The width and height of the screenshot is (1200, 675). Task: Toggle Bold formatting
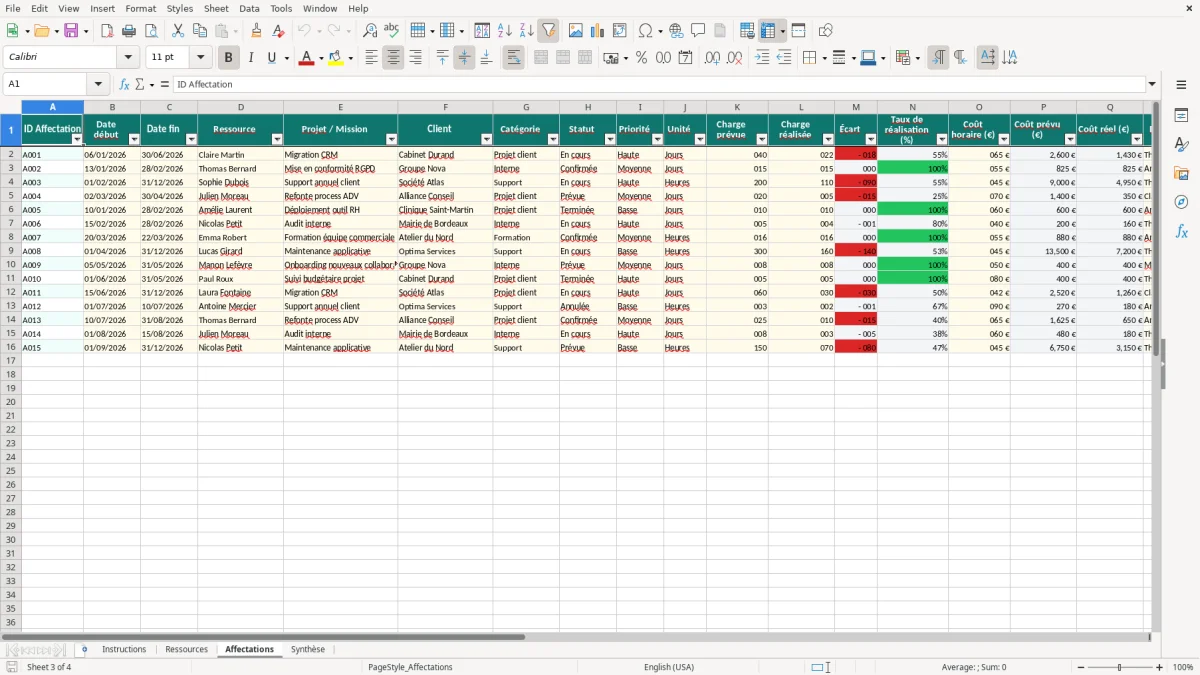coord(228,58)
